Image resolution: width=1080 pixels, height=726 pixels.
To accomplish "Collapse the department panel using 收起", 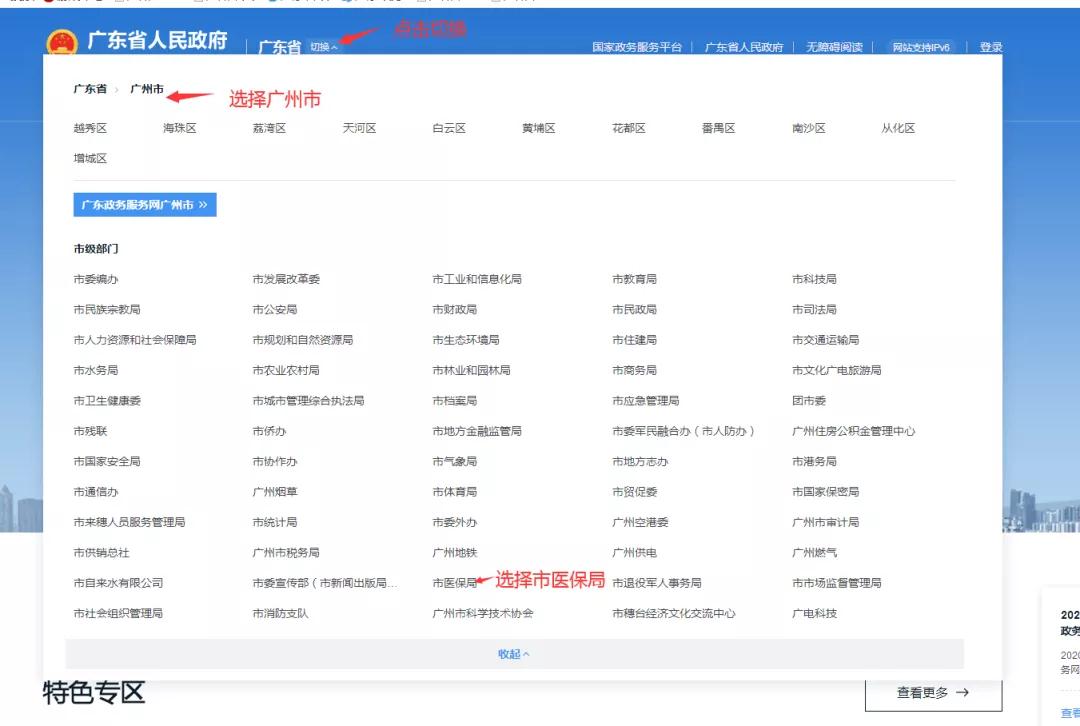I will (513, 654).
